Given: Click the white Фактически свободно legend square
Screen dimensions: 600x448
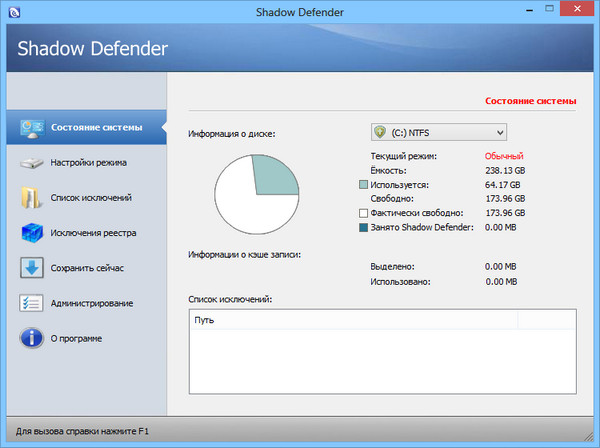Looking at the screenshot, I should [364, 213].
